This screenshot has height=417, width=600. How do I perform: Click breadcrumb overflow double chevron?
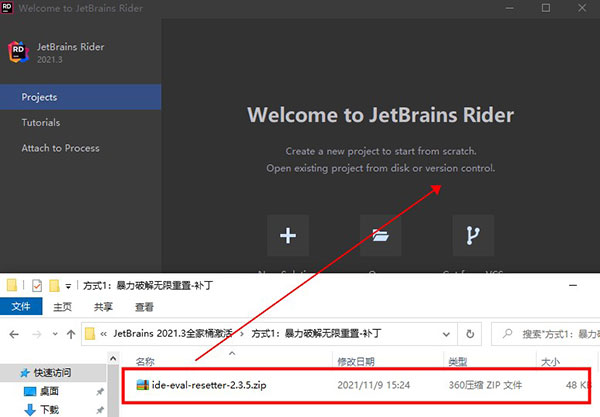point(103,334)
